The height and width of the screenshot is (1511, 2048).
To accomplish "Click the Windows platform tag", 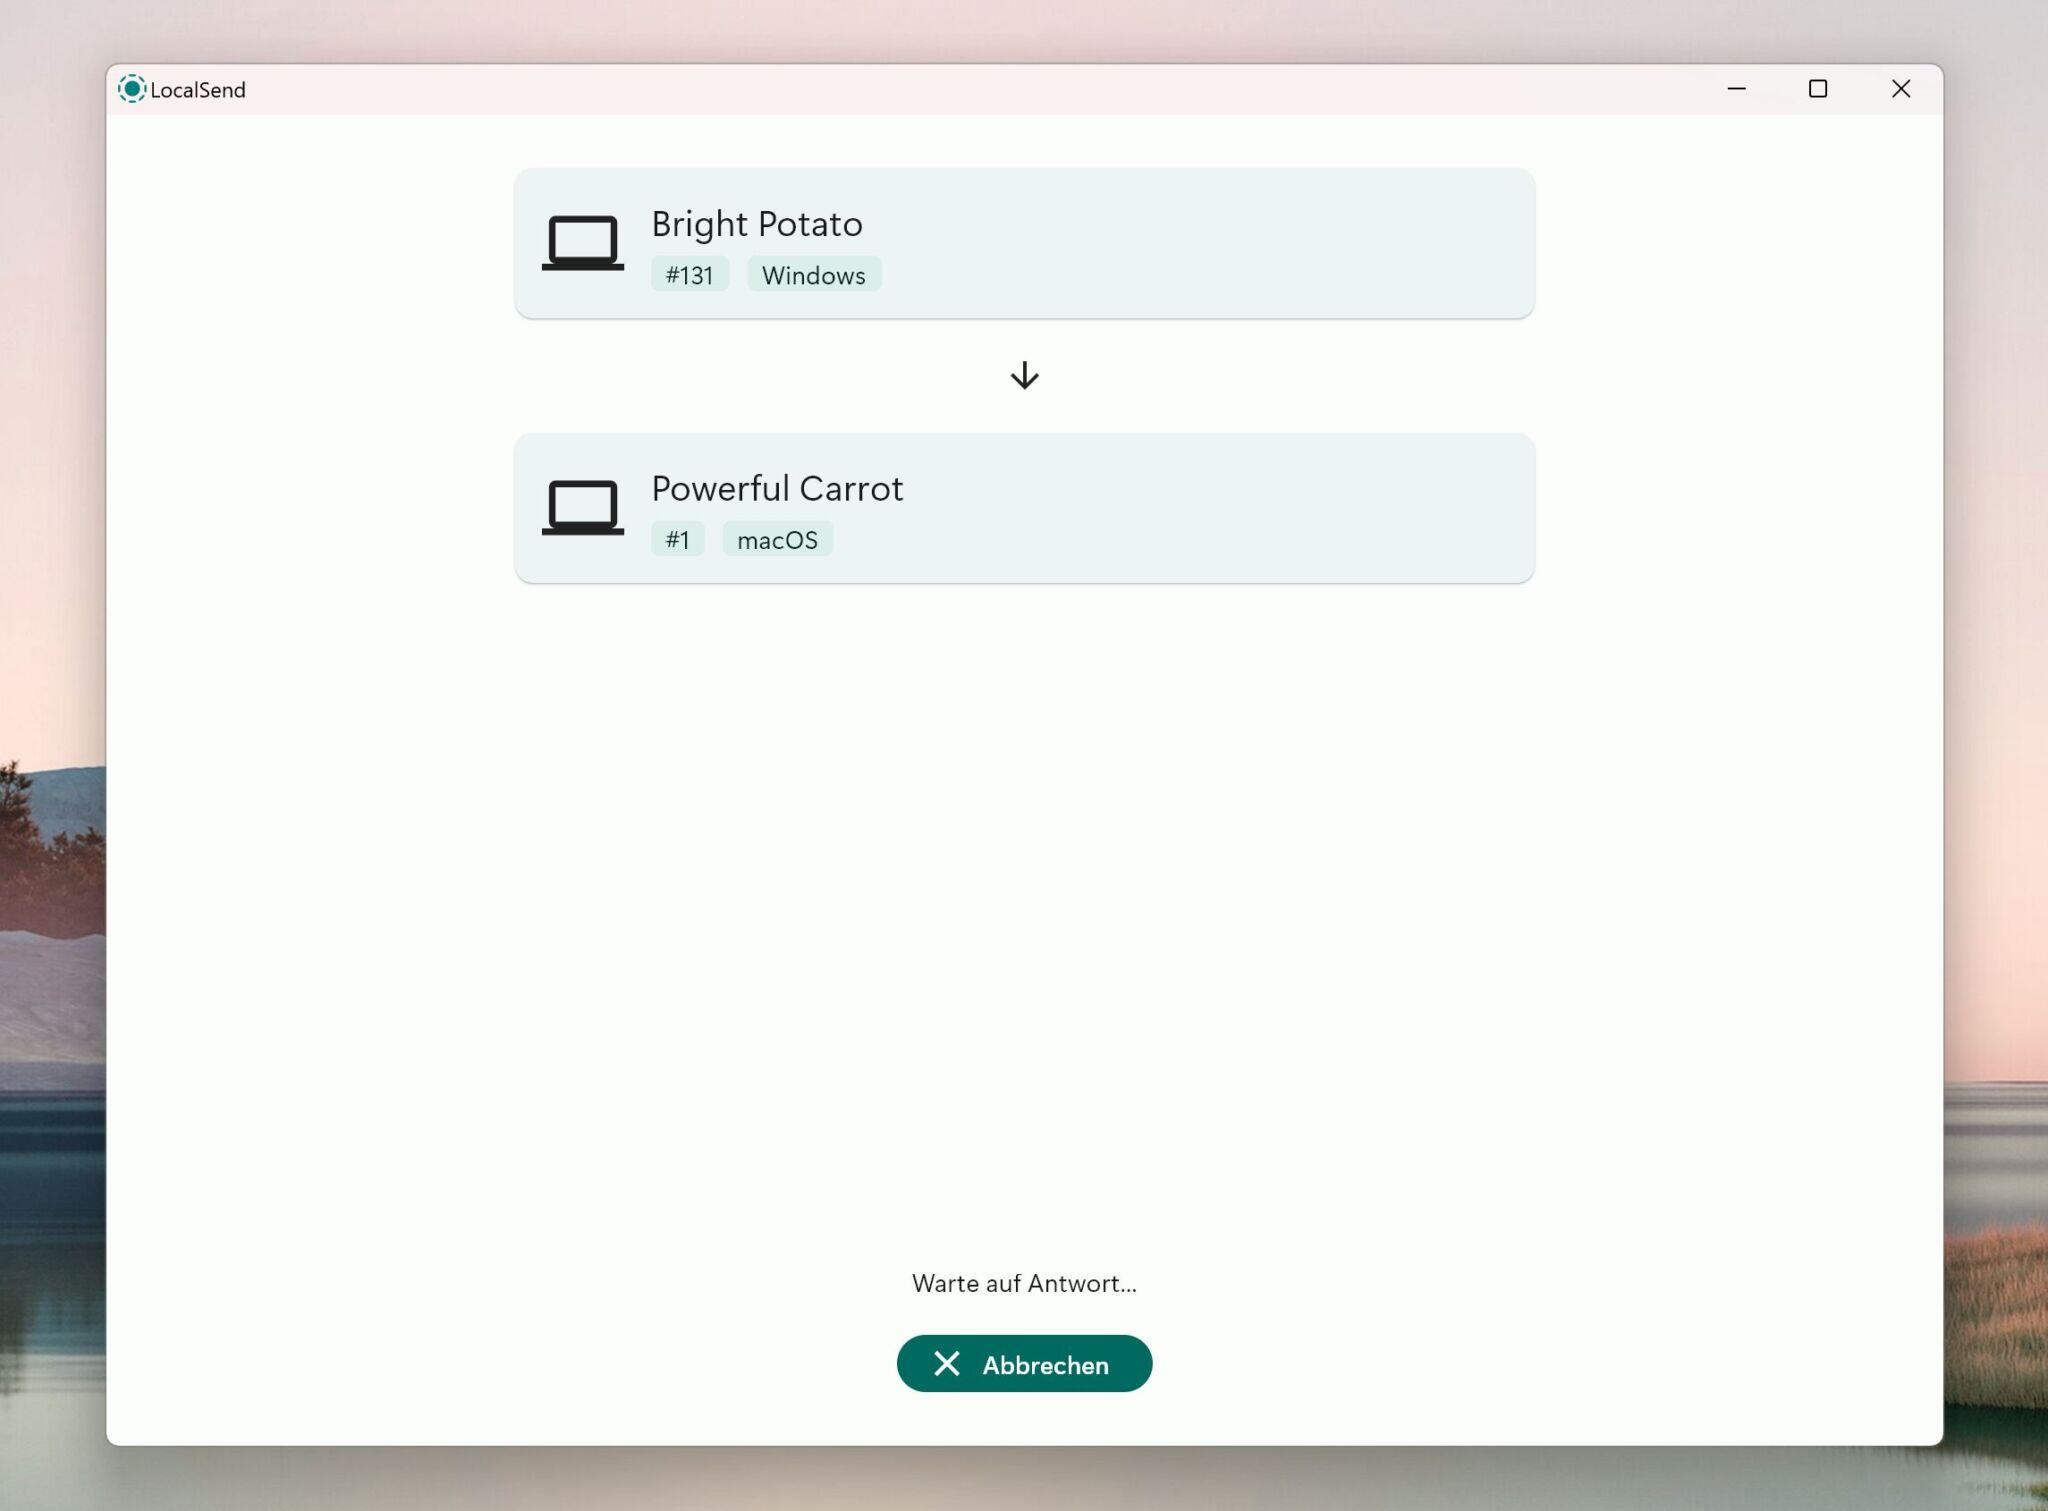I will pyautogui.click(x=814, y=275).
